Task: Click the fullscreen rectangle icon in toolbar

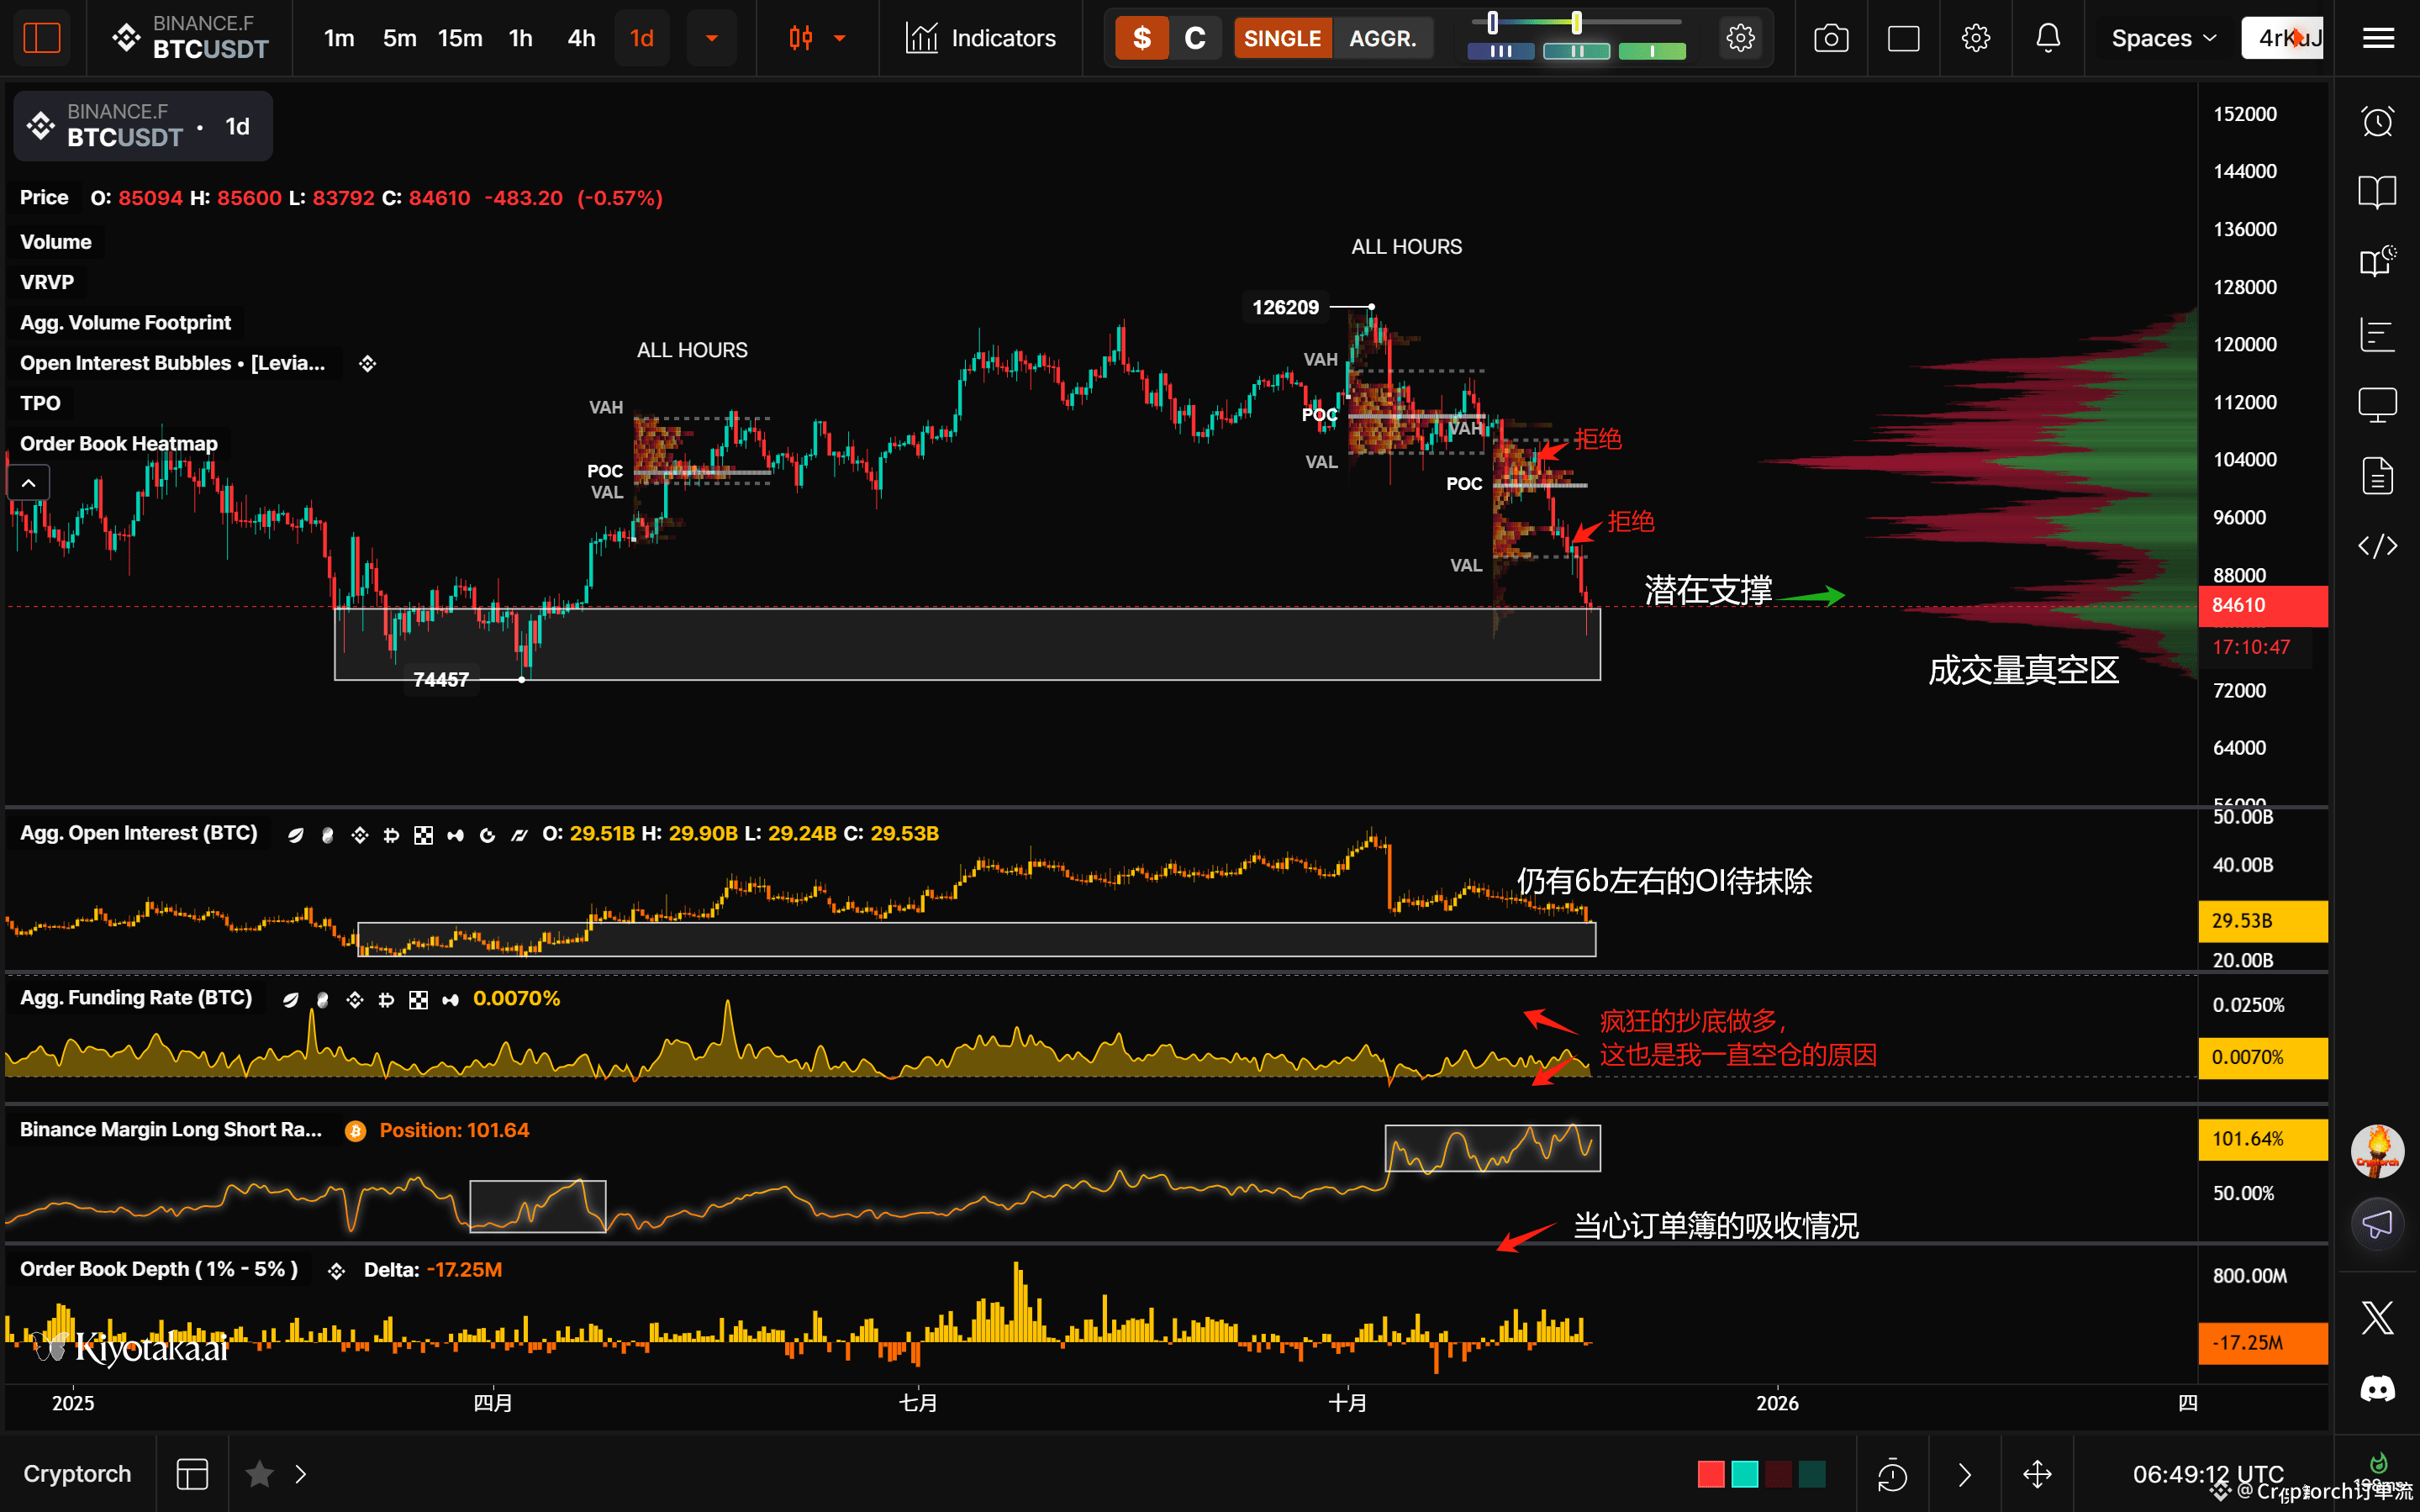Action: (x=1903, y=38)
